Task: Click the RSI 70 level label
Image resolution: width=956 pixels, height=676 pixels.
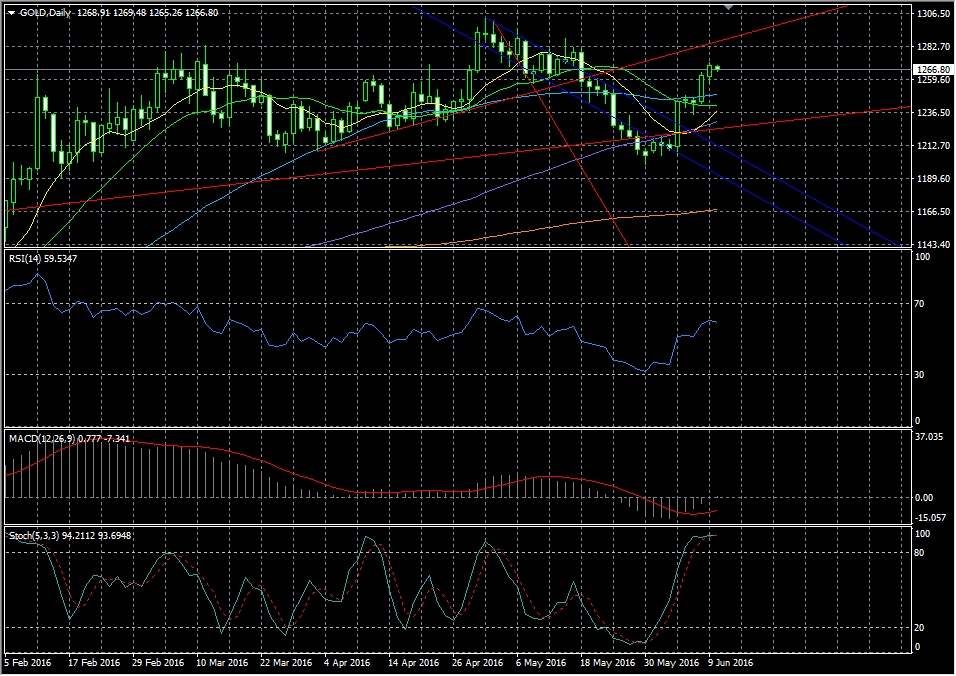Action: point(921,304)
